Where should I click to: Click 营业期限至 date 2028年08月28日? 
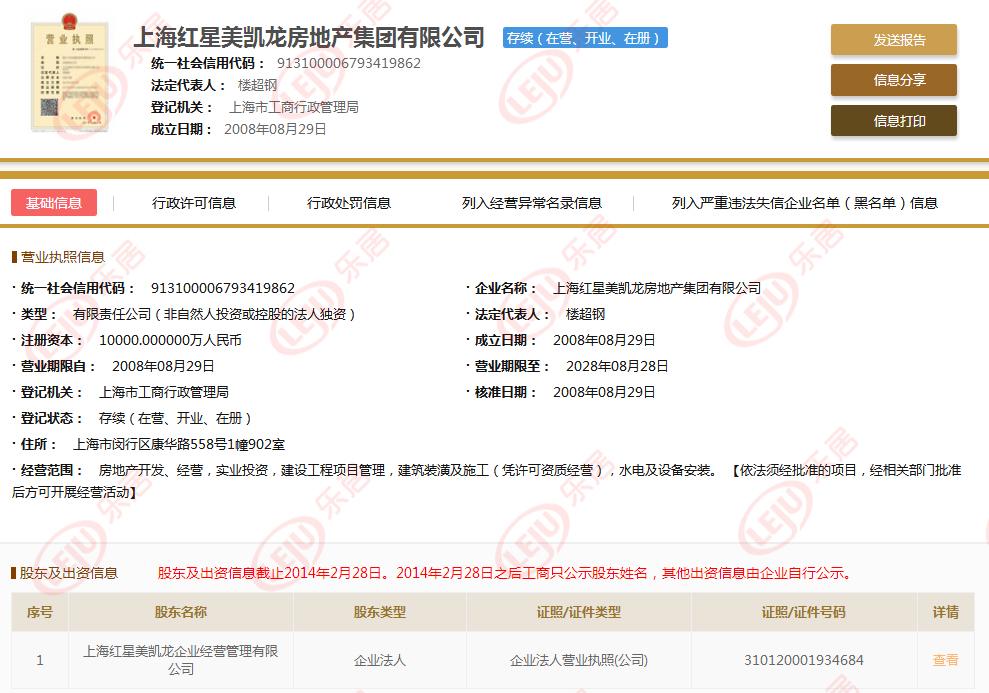coord(617,366)
